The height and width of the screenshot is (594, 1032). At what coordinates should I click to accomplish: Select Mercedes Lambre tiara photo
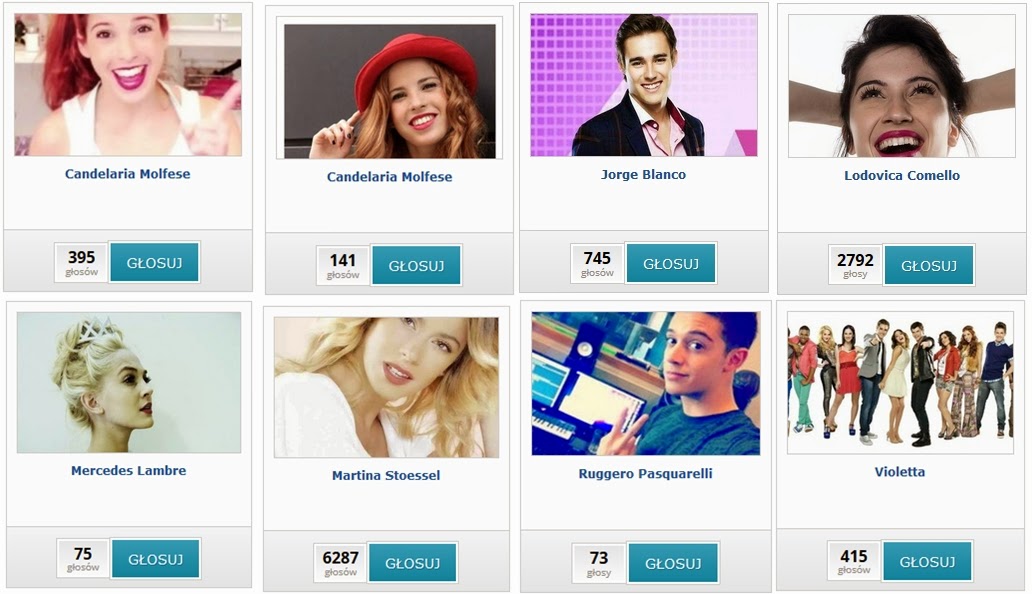click(x=129, y=382)
